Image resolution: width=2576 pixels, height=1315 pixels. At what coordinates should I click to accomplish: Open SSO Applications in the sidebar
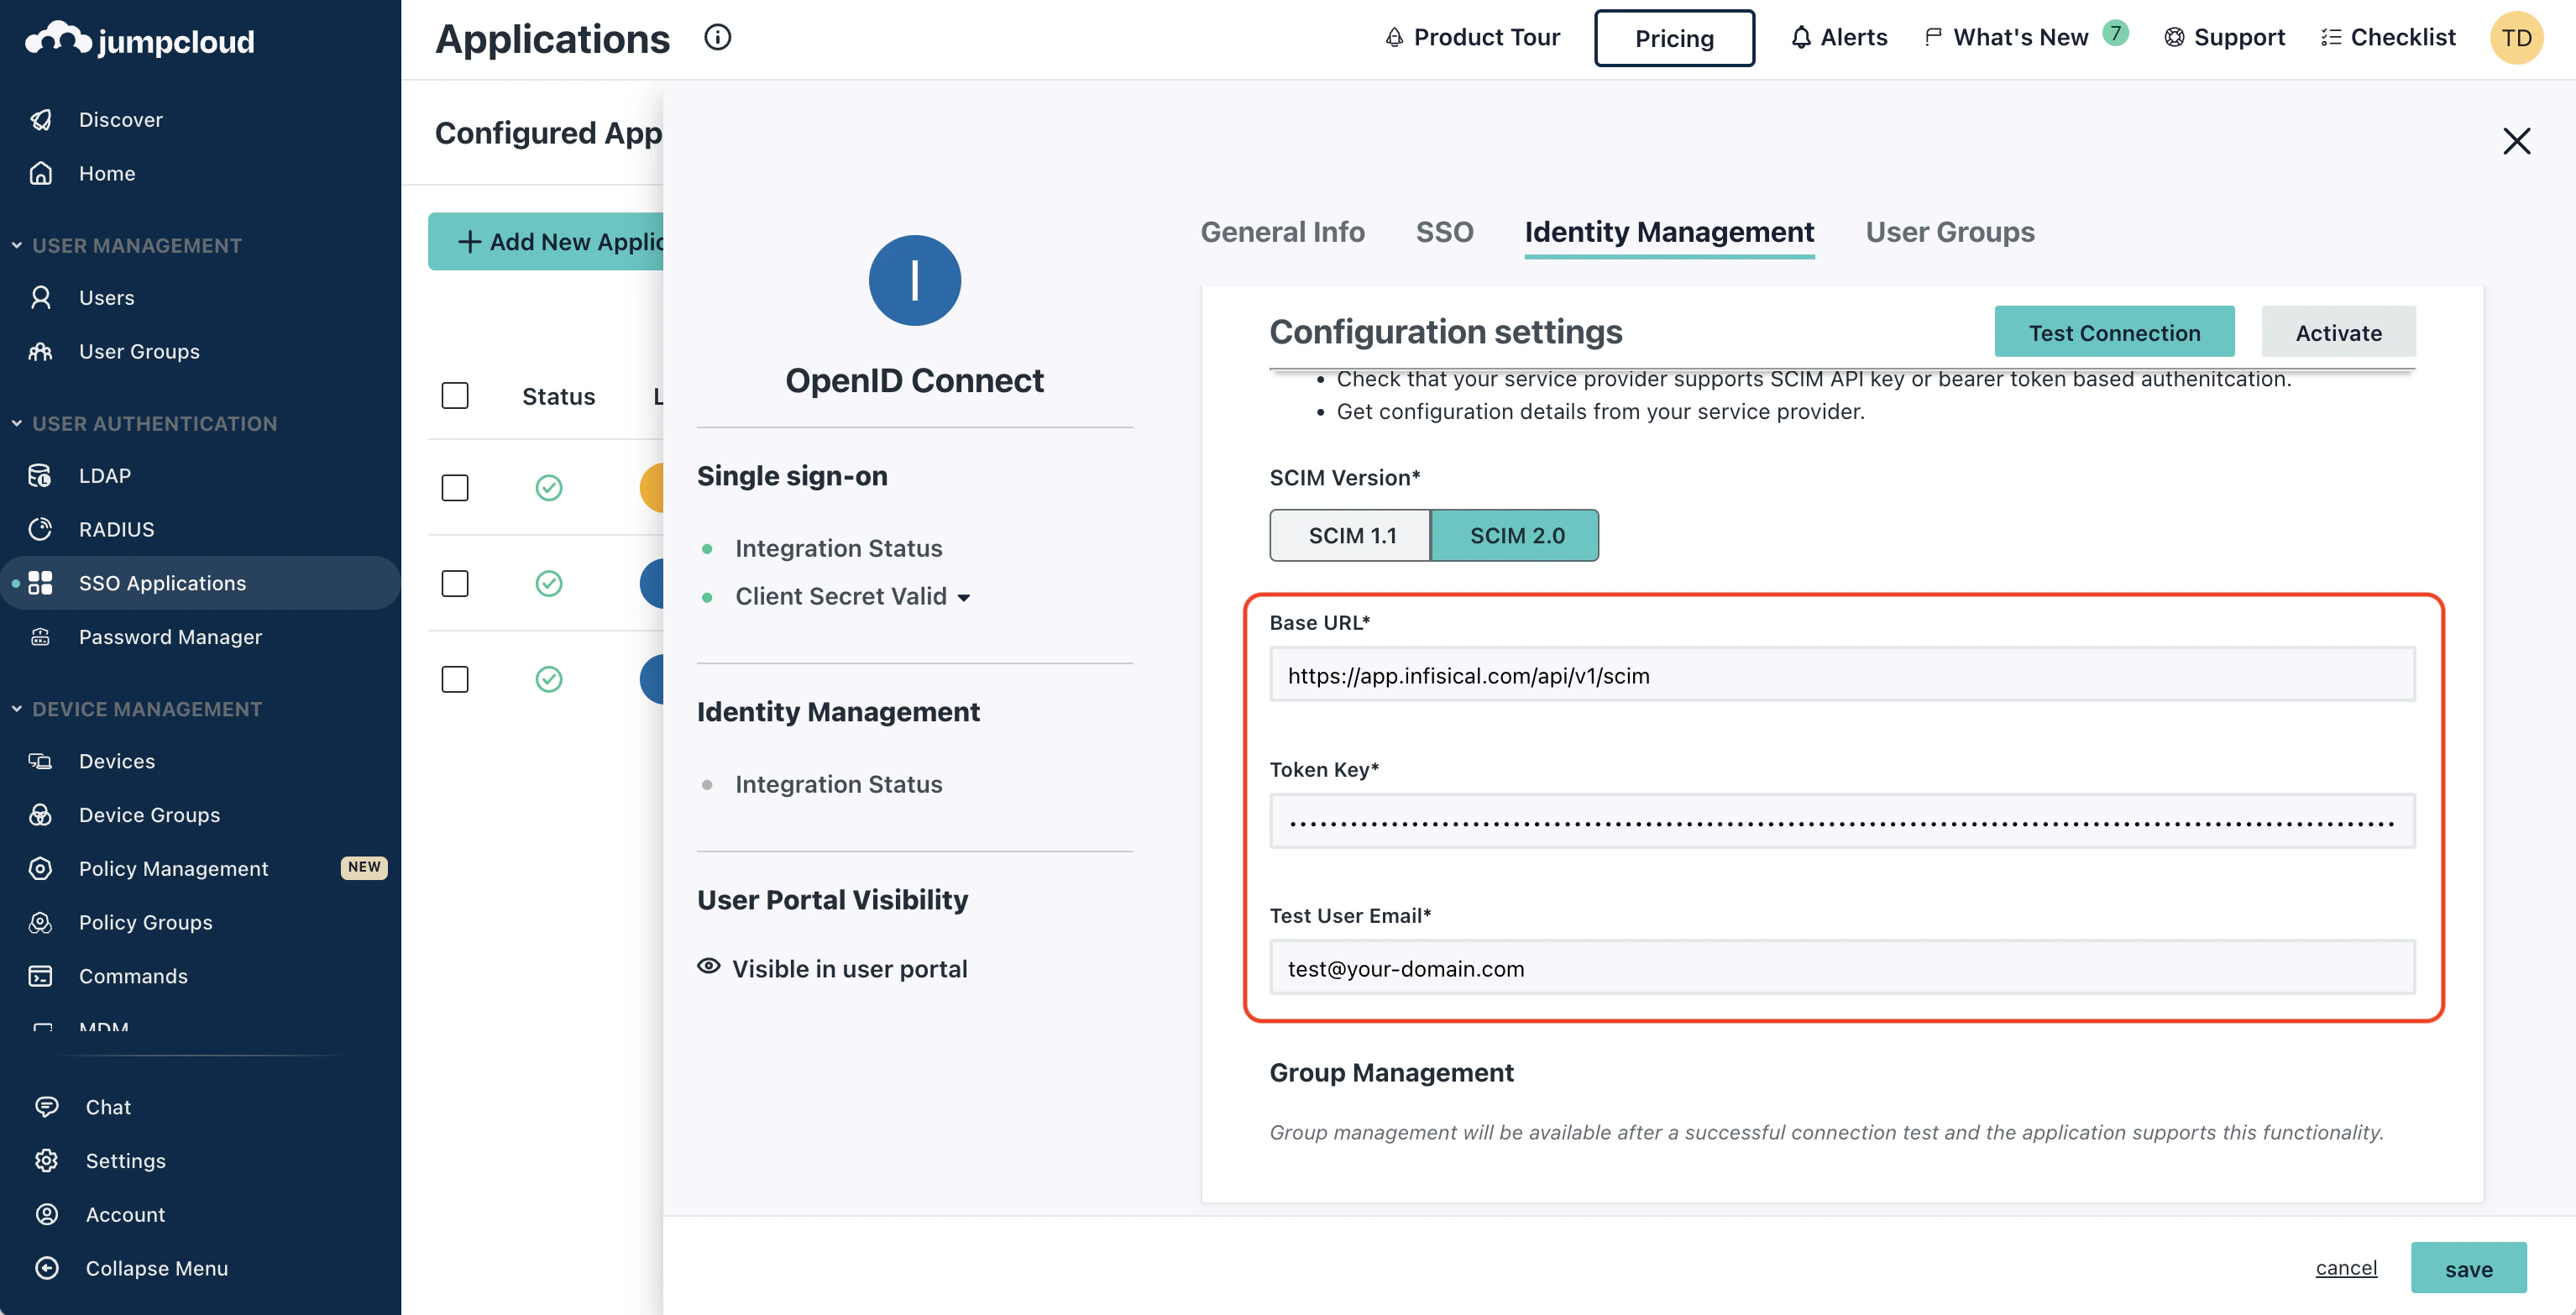click(x=200, y=583)
